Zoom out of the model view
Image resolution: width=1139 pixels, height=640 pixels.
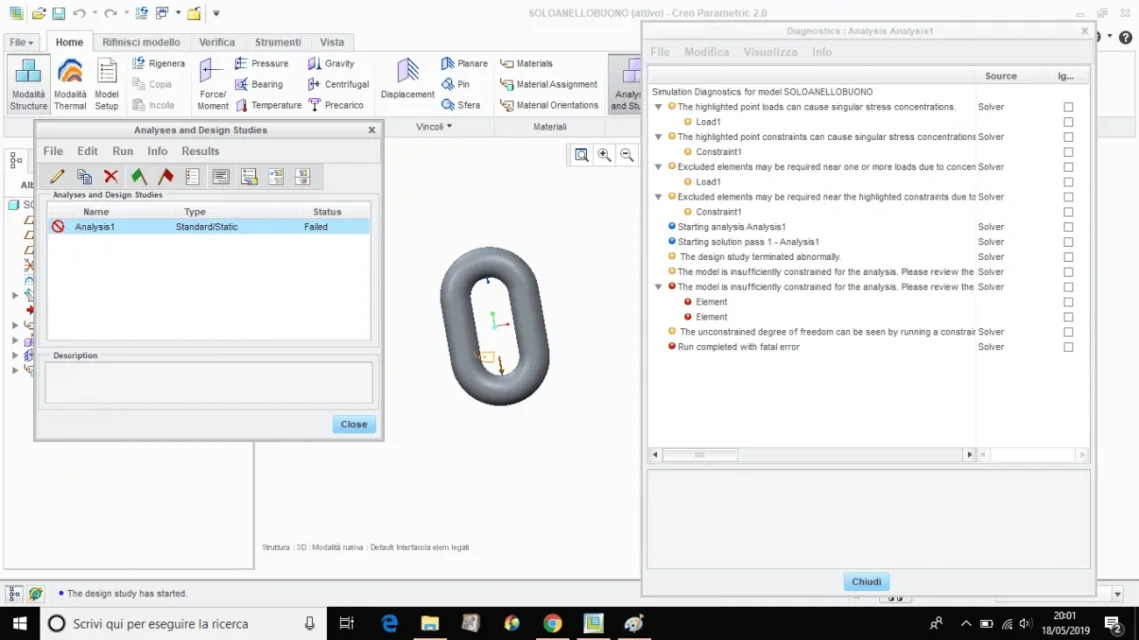[627, 155]
